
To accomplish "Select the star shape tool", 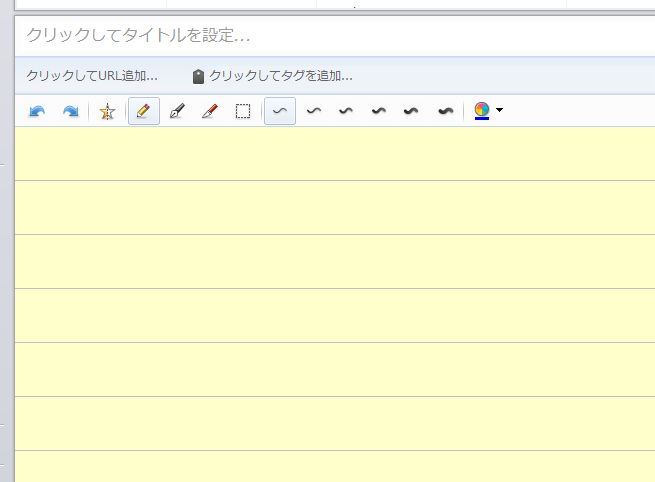I will pyautogui.click(x=107, y=112).
